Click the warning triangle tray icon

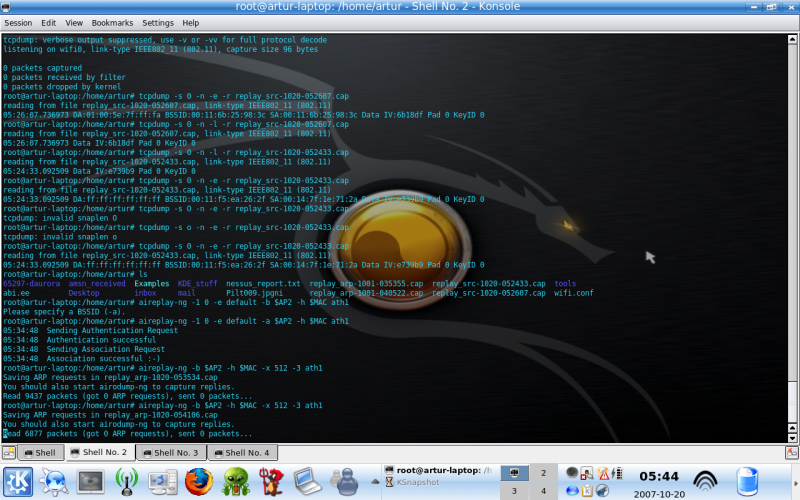pos(603,473)
